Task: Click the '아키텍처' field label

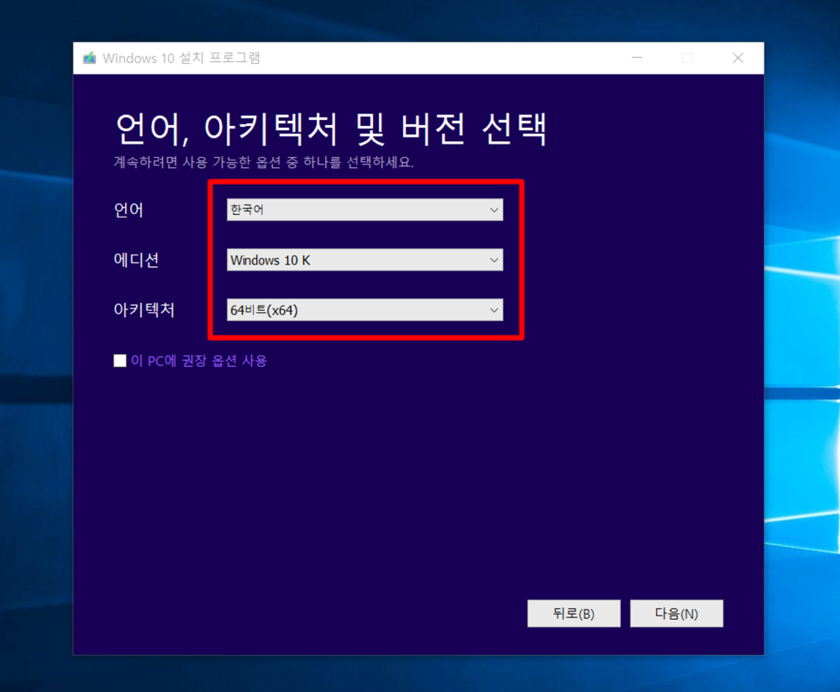Action: [x=144, y=310]
